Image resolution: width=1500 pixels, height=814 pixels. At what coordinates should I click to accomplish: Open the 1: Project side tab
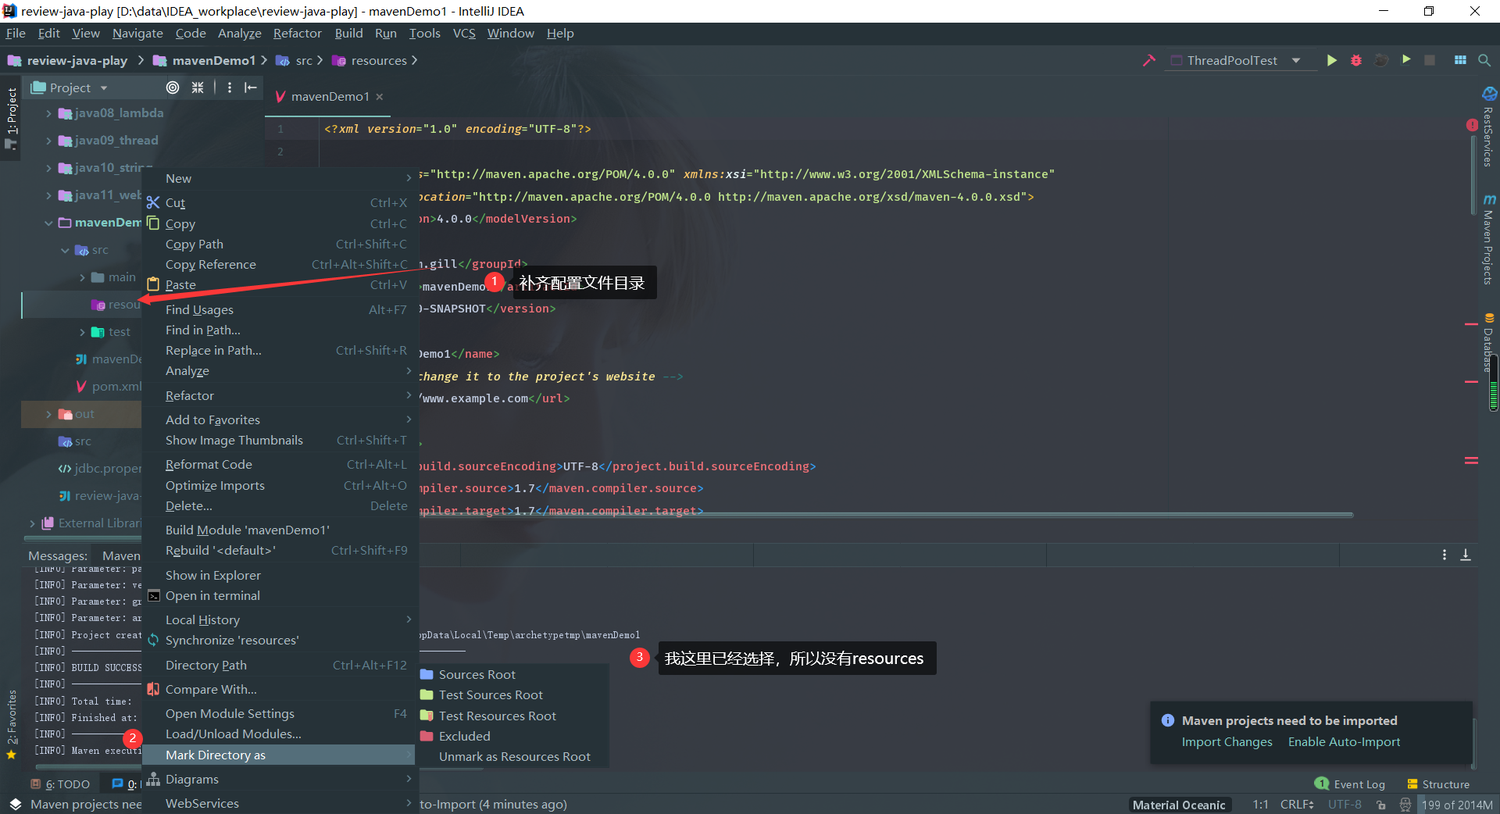(11, 119)
